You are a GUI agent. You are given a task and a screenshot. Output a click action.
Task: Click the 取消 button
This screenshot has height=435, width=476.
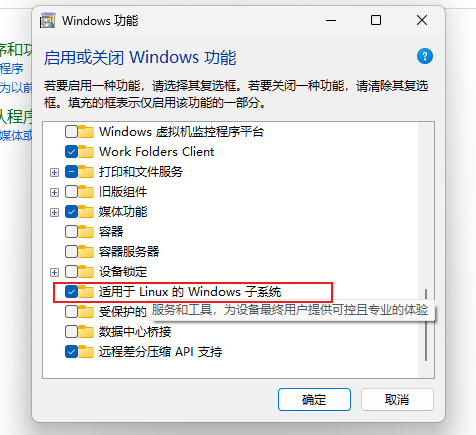397,399
